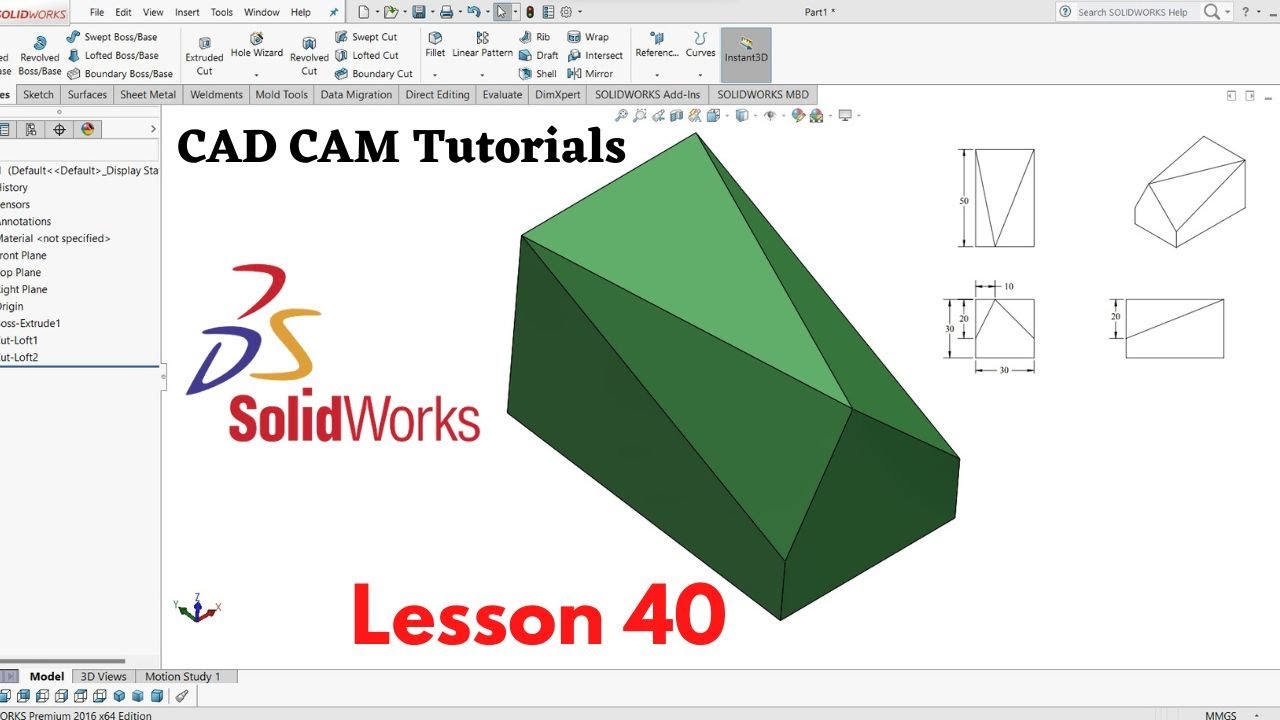
Task: Click the New document icon
Action: point(363,12)
